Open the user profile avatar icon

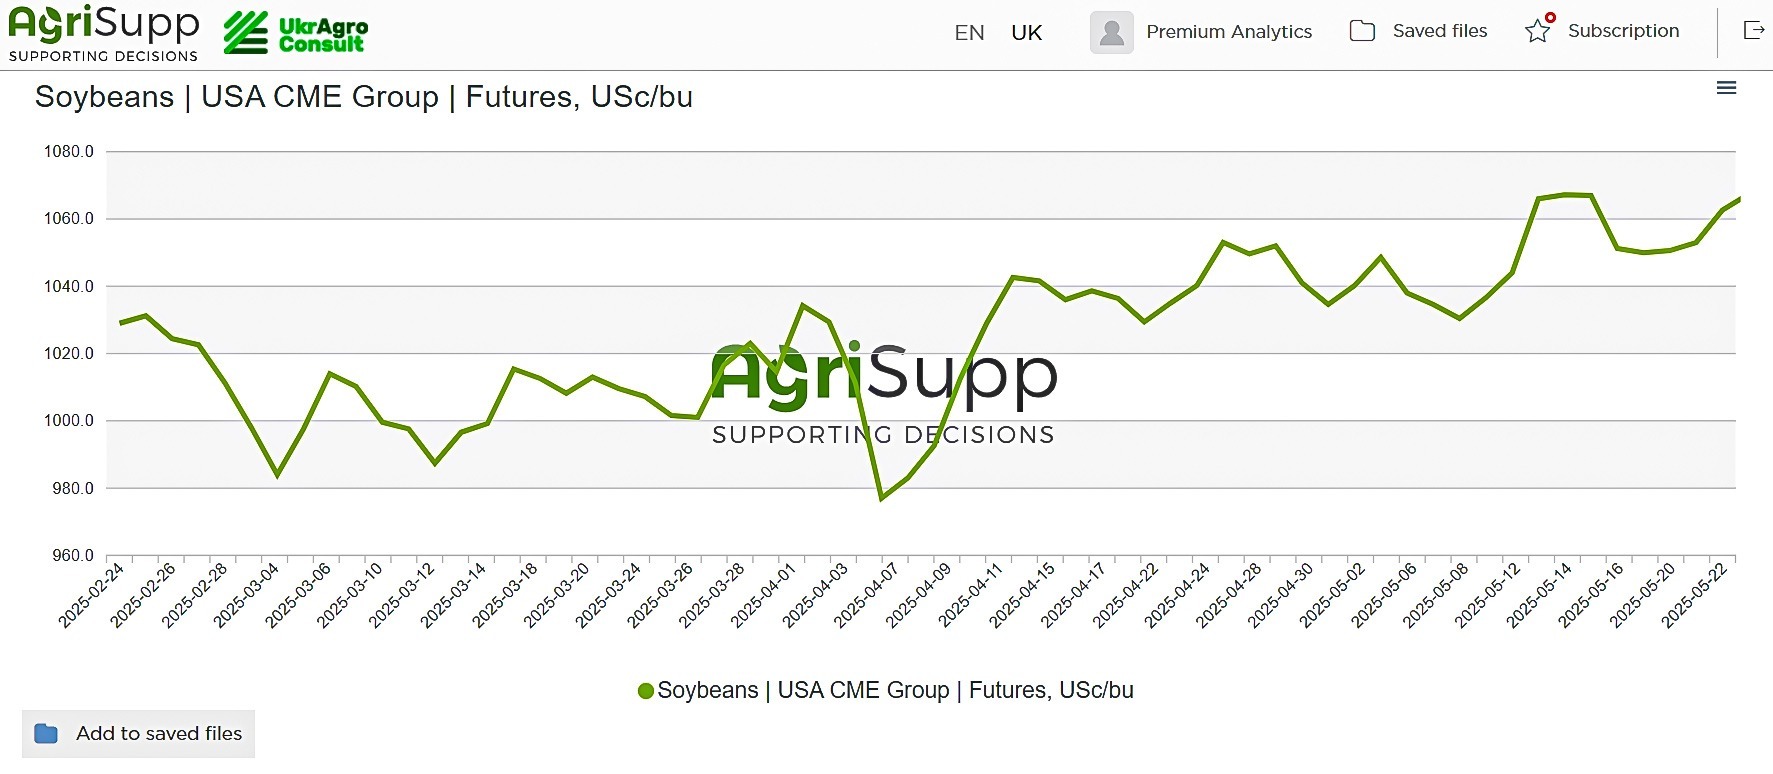tap(1111, 32)
